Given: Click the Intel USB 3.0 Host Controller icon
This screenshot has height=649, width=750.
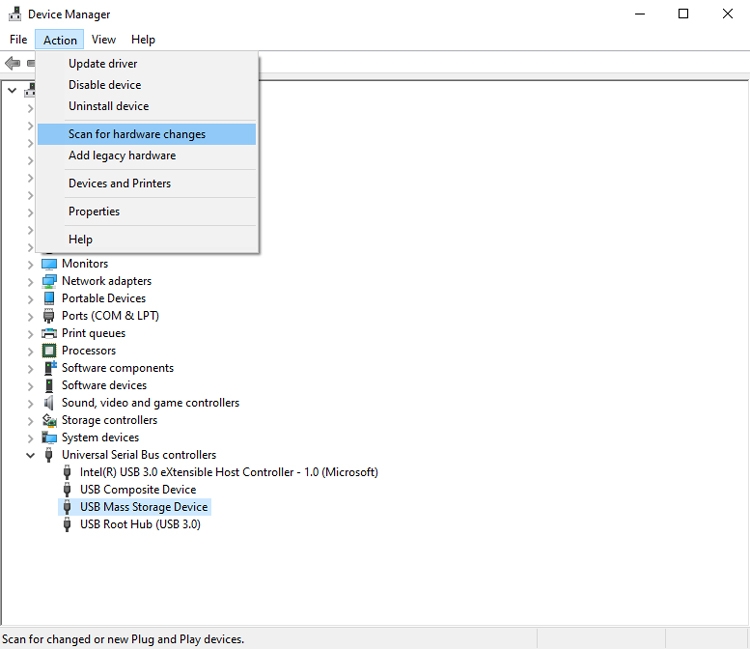Looking at the screenshot, I should tap(67, 473).
